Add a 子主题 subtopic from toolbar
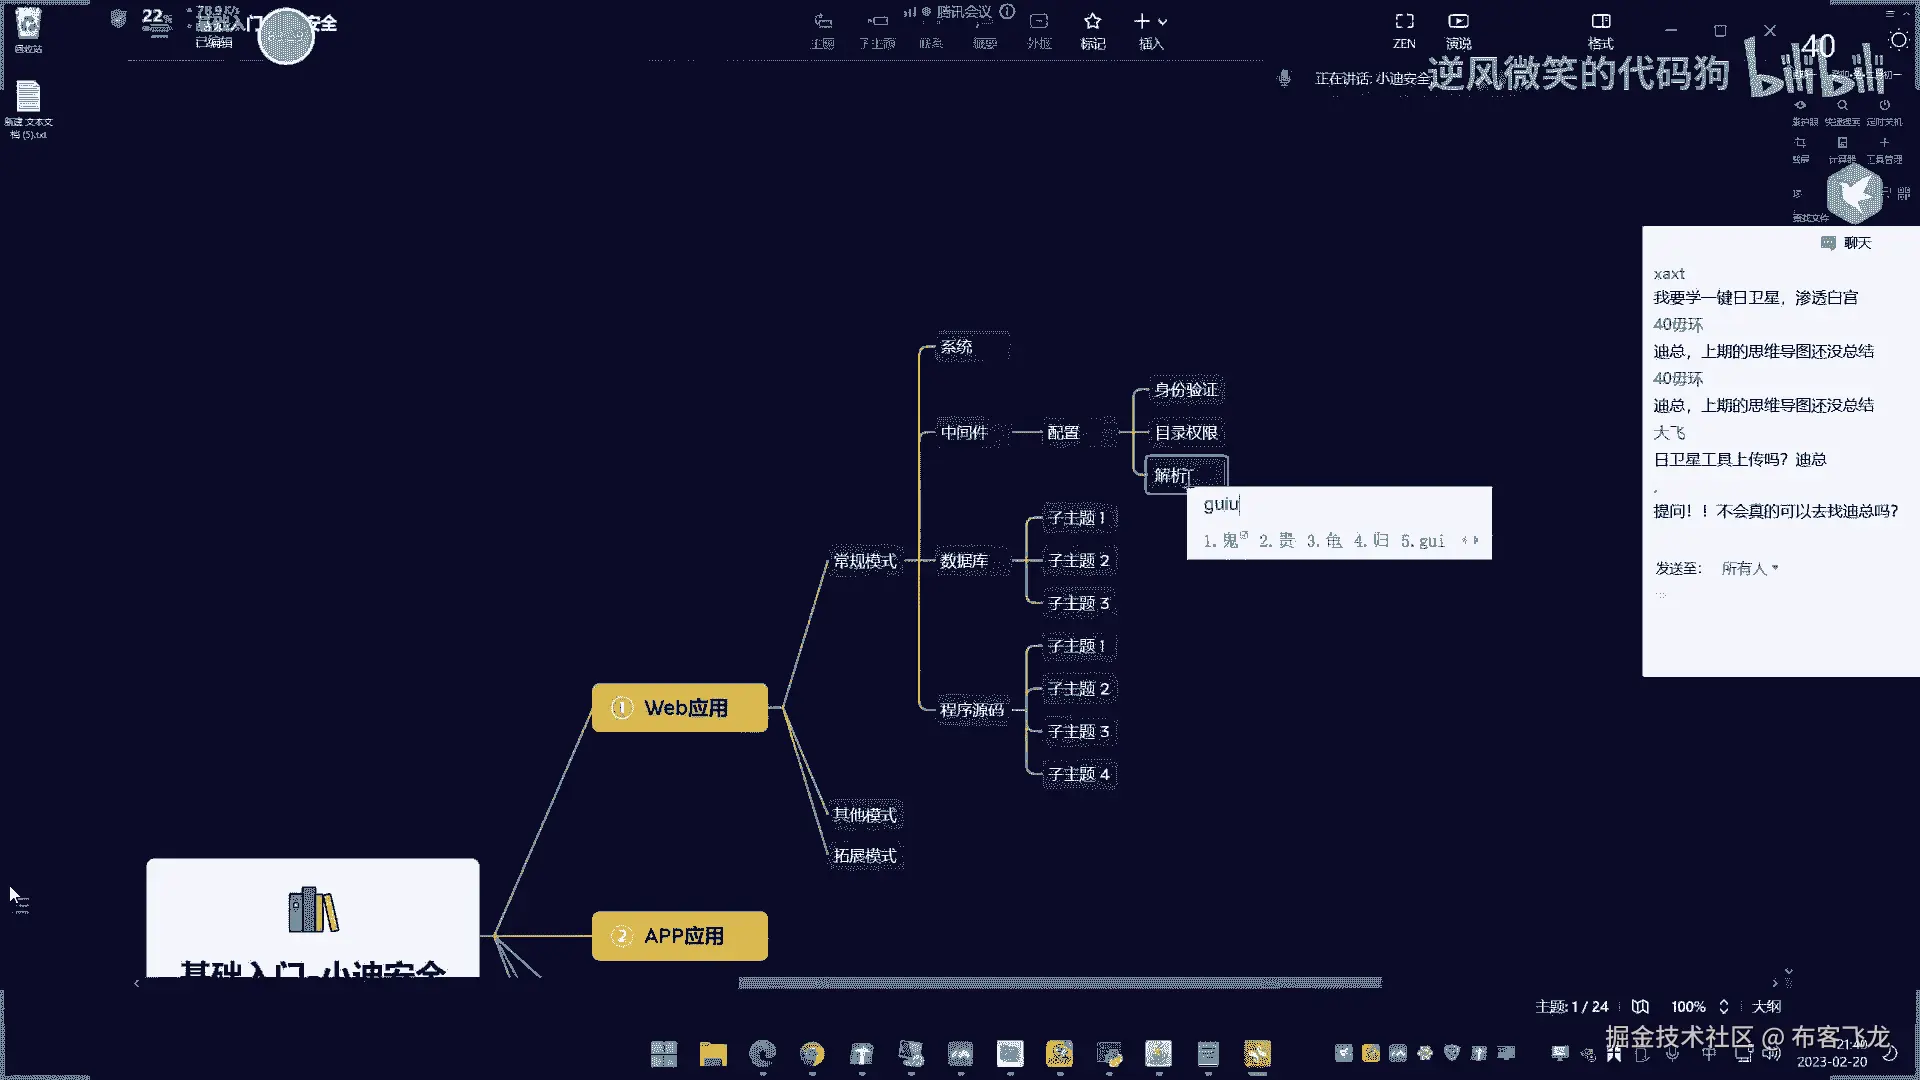This screenshot has height=1080, width=1920. pyautogui.click(x=877, y=22)
